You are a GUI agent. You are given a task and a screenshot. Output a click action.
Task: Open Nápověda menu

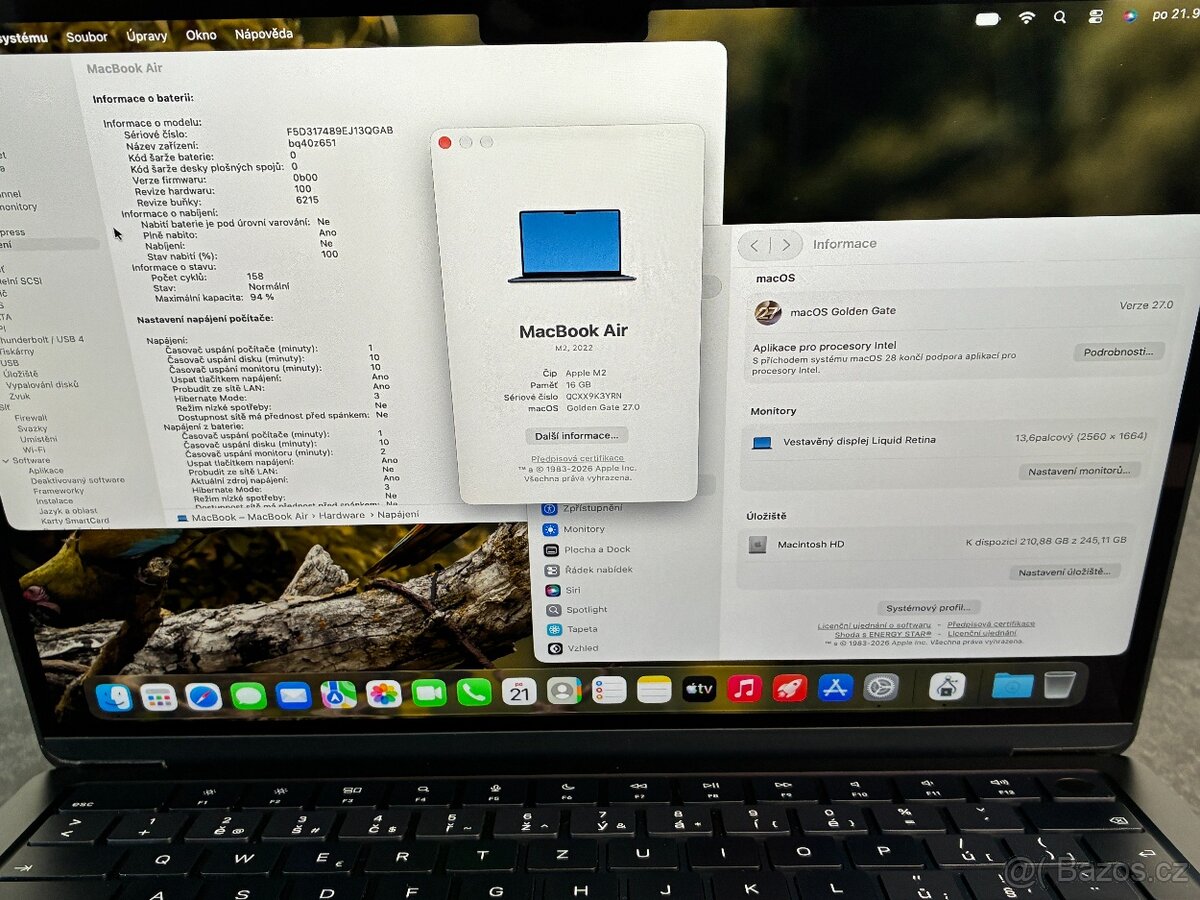264,34
